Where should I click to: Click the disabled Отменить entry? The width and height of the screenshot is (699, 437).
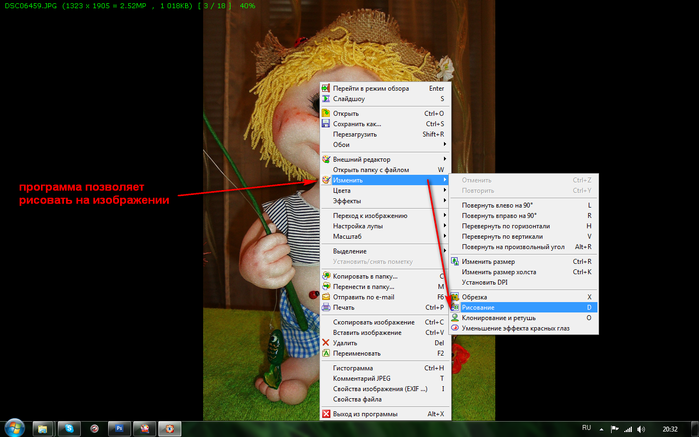(x=524, y=180)
